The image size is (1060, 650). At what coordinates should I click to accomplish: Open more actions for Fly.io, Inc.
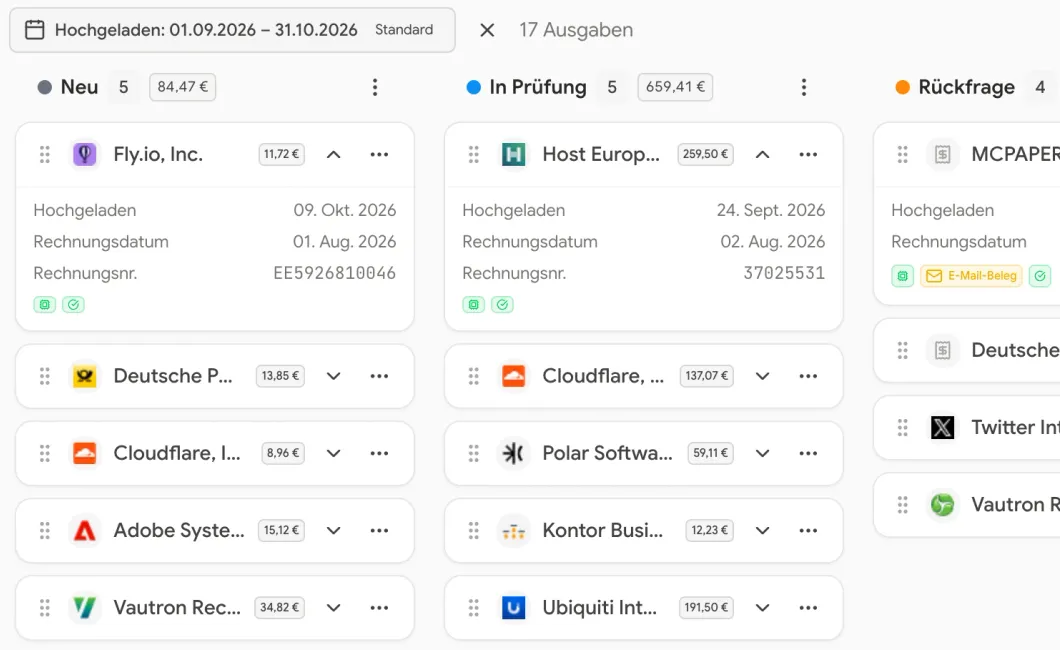(x=379, y=155)
